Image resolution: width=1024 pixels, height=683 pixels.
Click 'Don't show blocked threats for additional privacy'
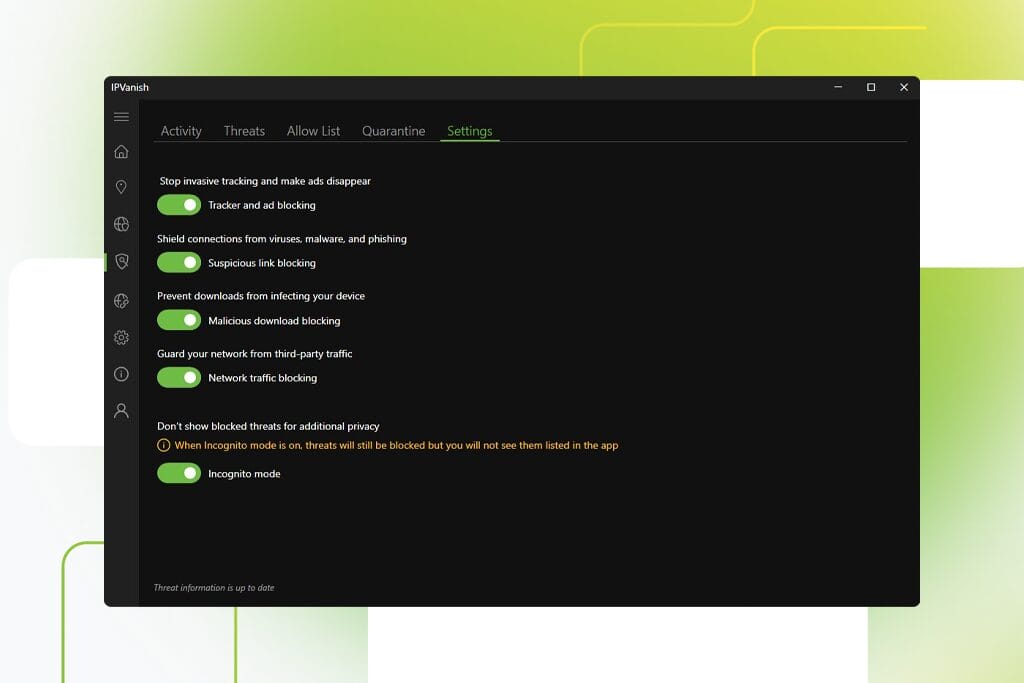coord(268,426)
